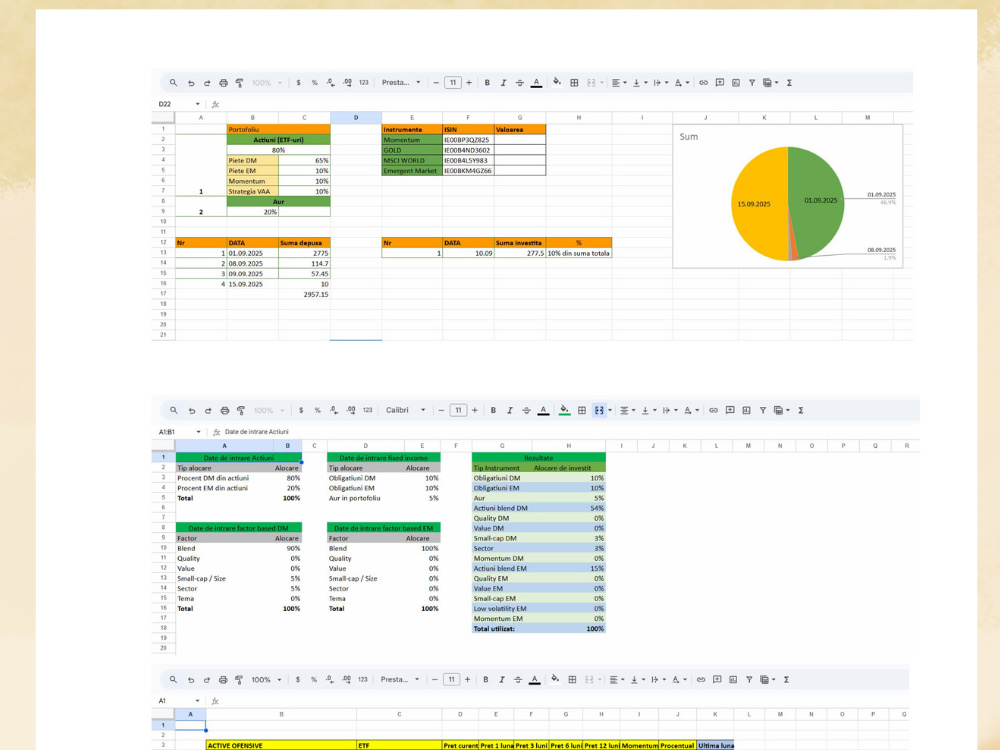Select the 'Suma depusa' header cell
This screenshot has height=750, width=1000.
(304, 243)
